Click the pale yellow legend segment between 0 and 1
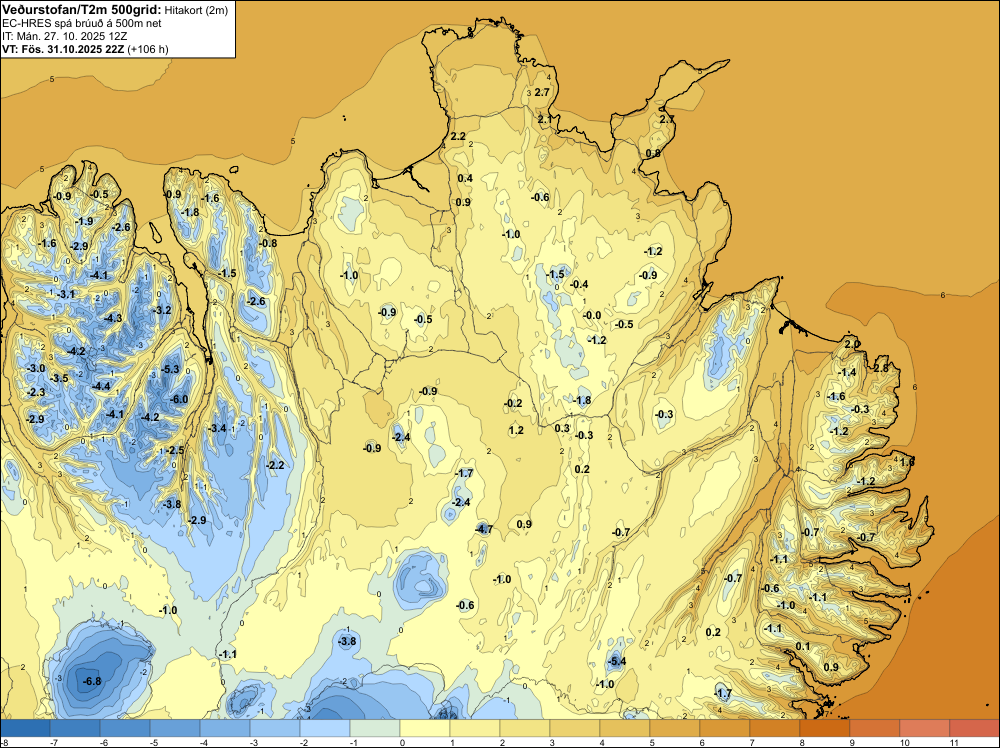 tap(425, 728)
